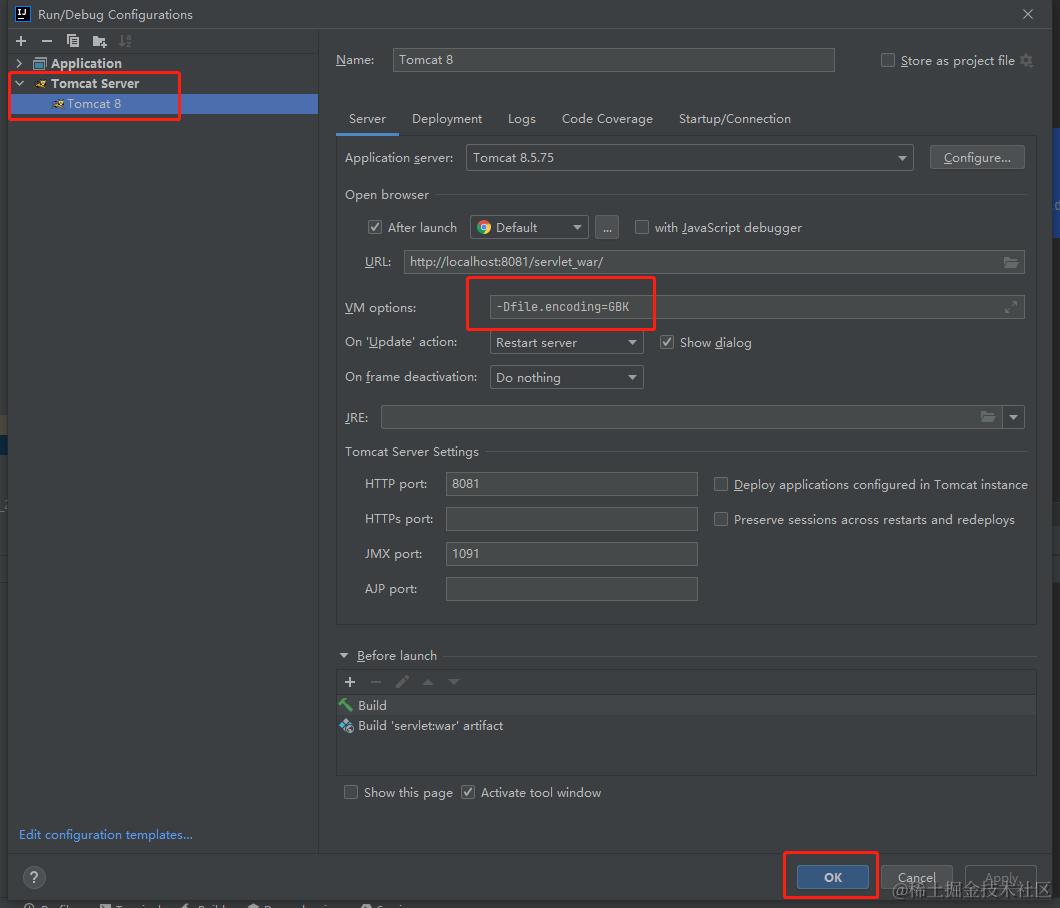Toggle Store as project file
Image resolution: width=1060 pixels, height=908 pixels.
[888, 60]
